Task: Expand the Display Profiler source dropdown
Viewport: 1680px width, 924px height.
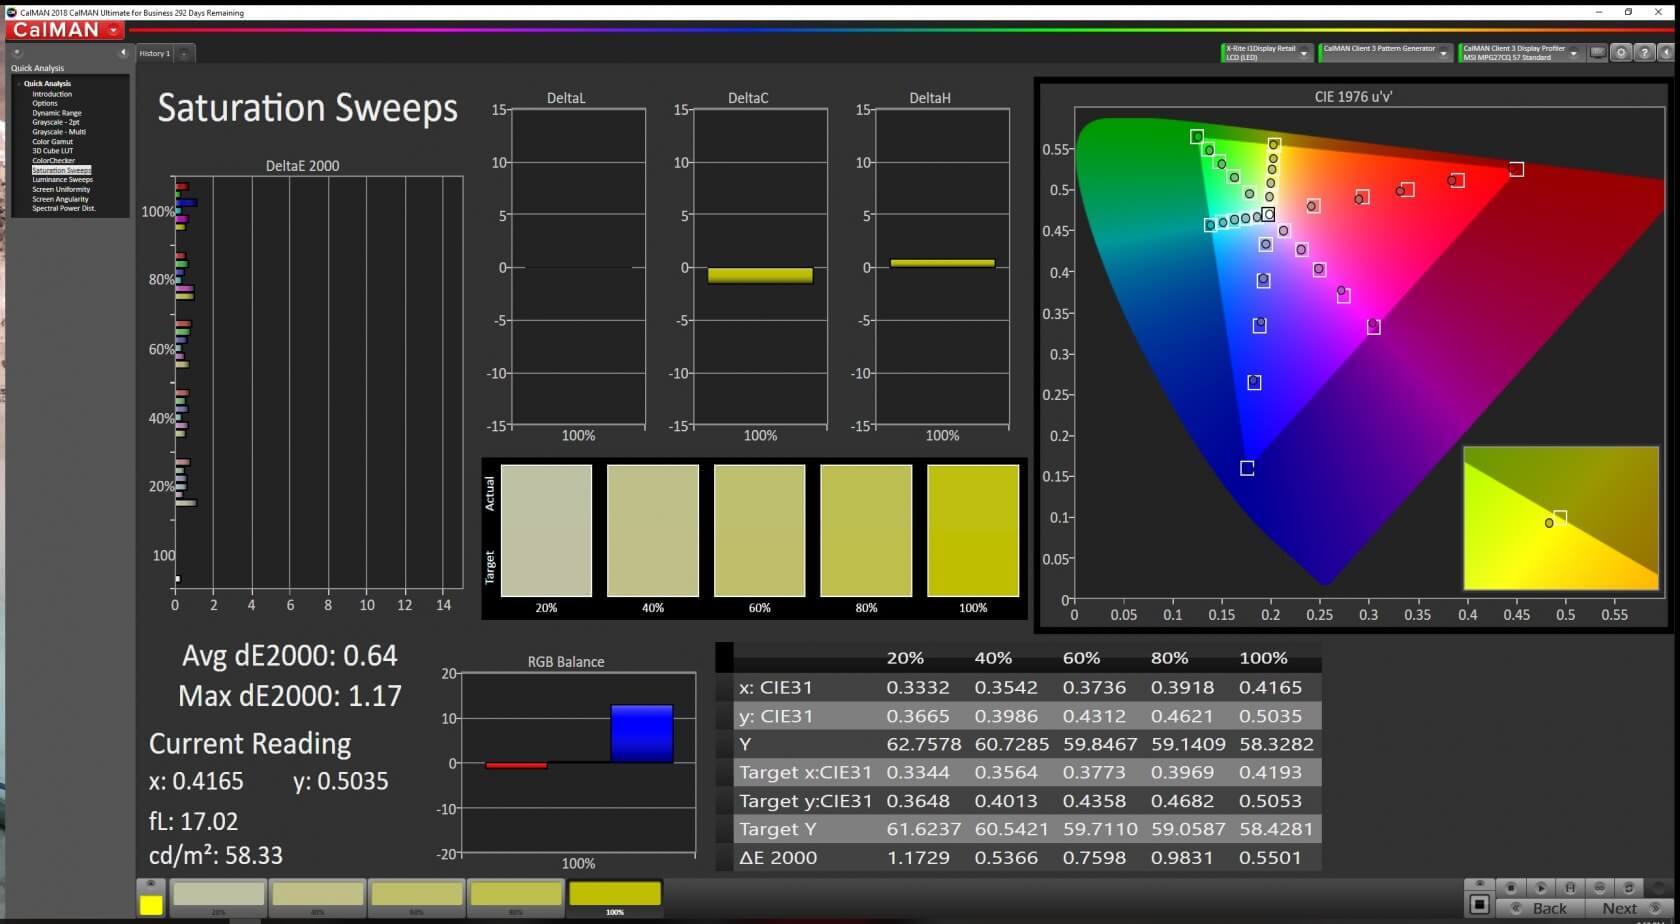Action: point(1573,54)
